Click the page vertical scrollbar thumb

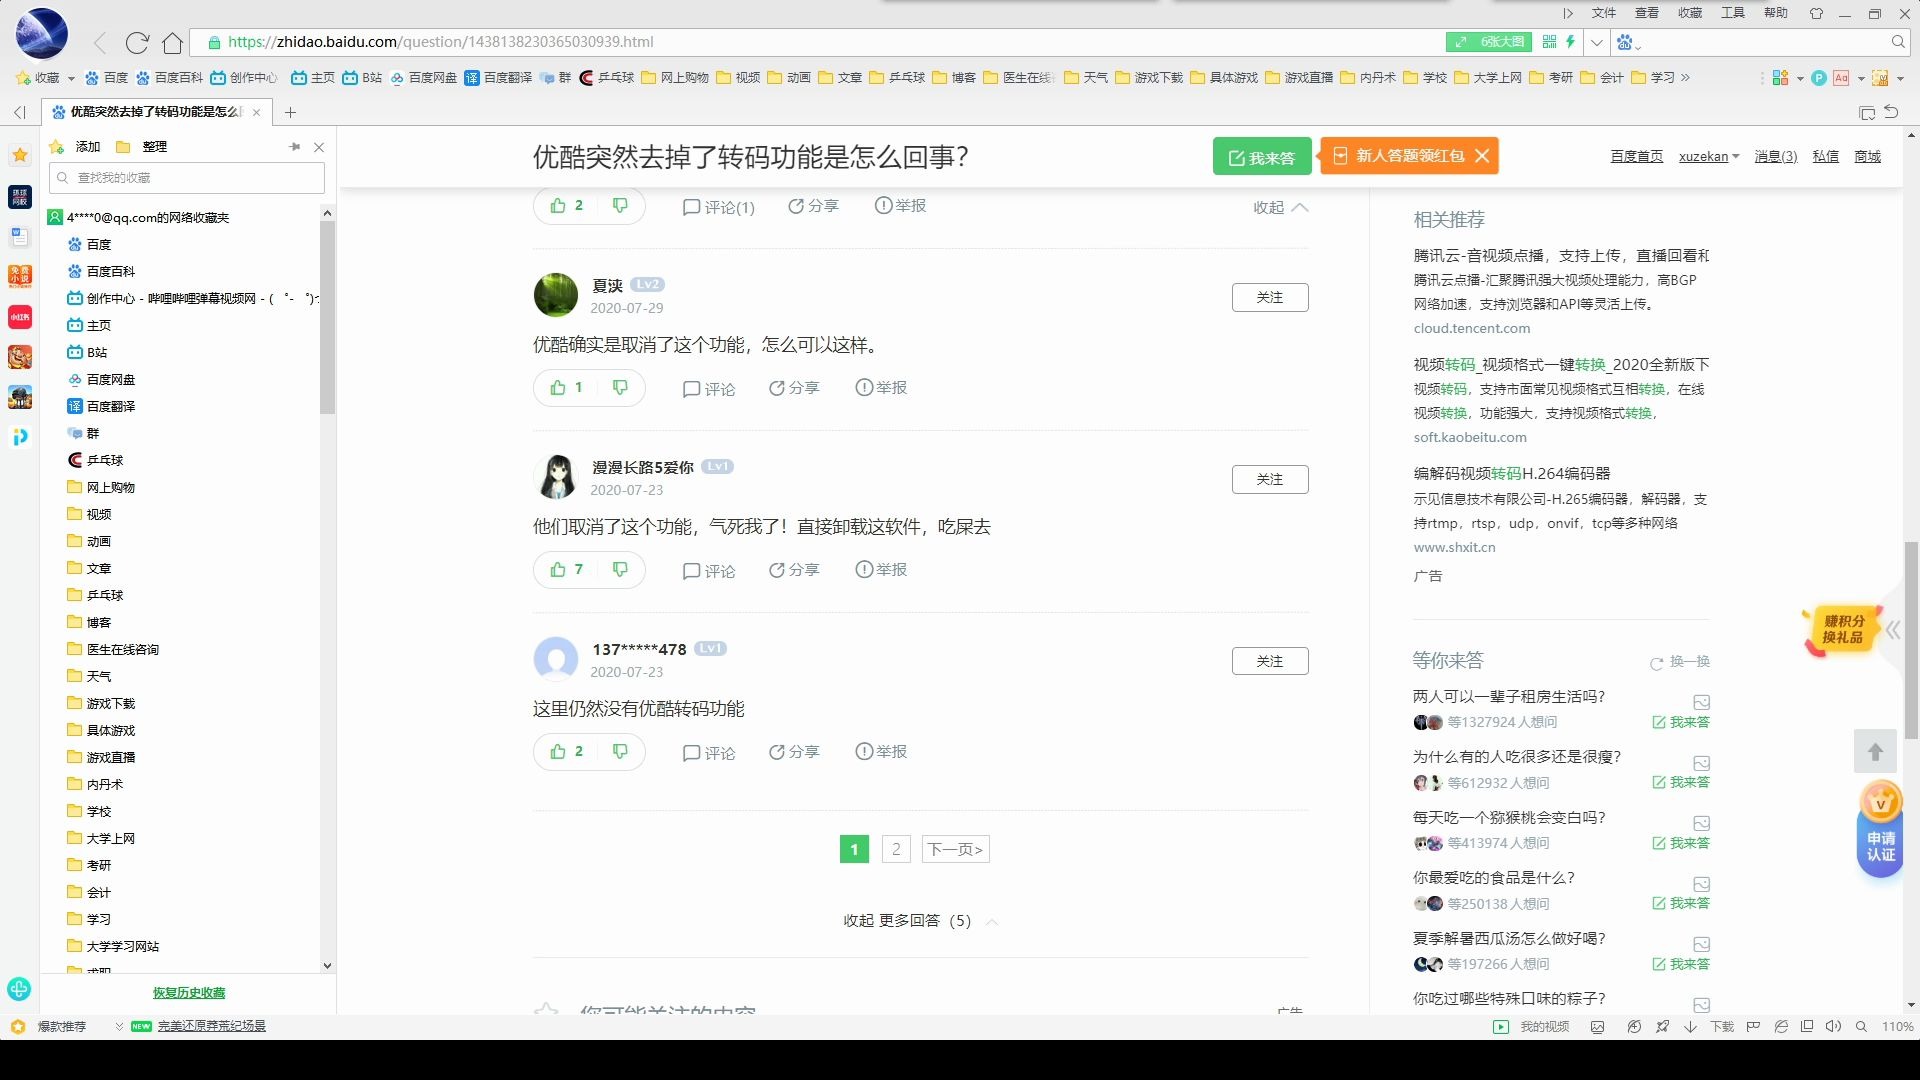click(1911, 640)
